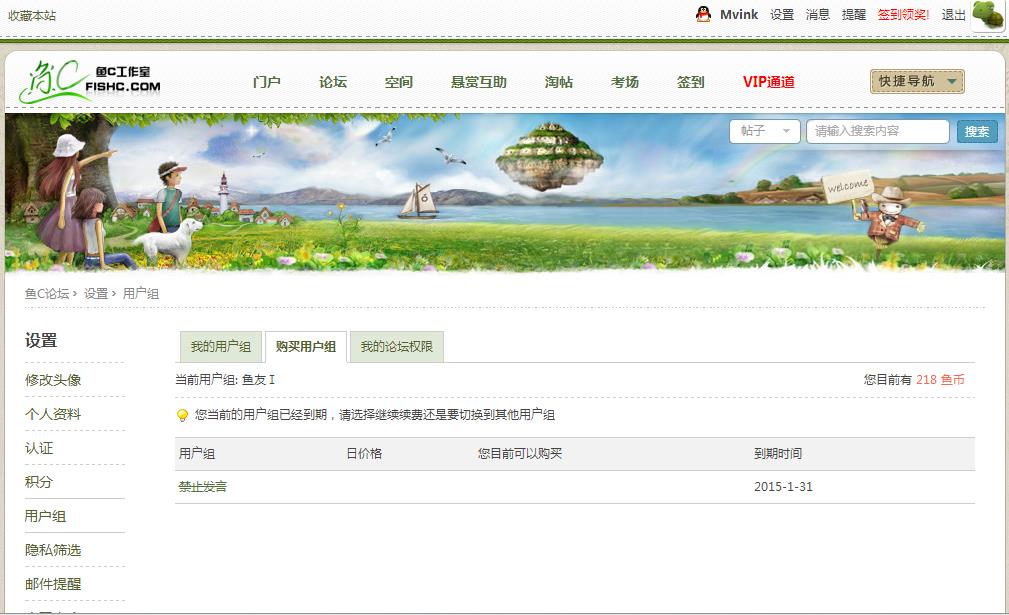This screenshot has height=615, width=1009.
Task: Open the 帖子 search type dropdown
Action: click(x=764, y=131)
